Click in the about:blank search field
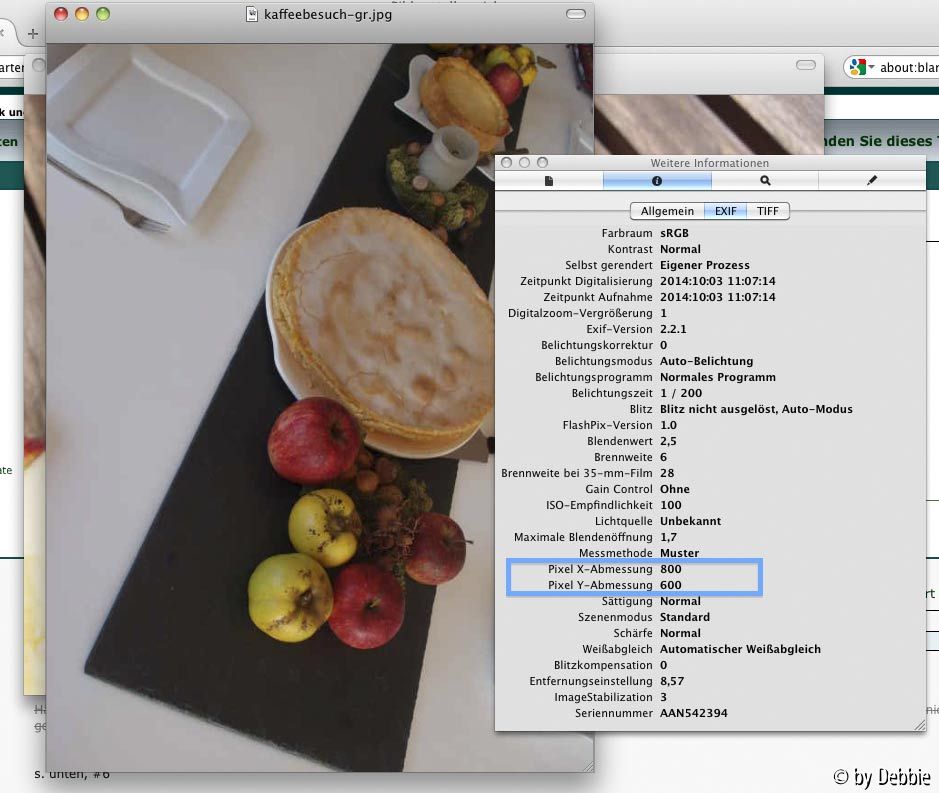939x793 pixels. tap(908, 68)
